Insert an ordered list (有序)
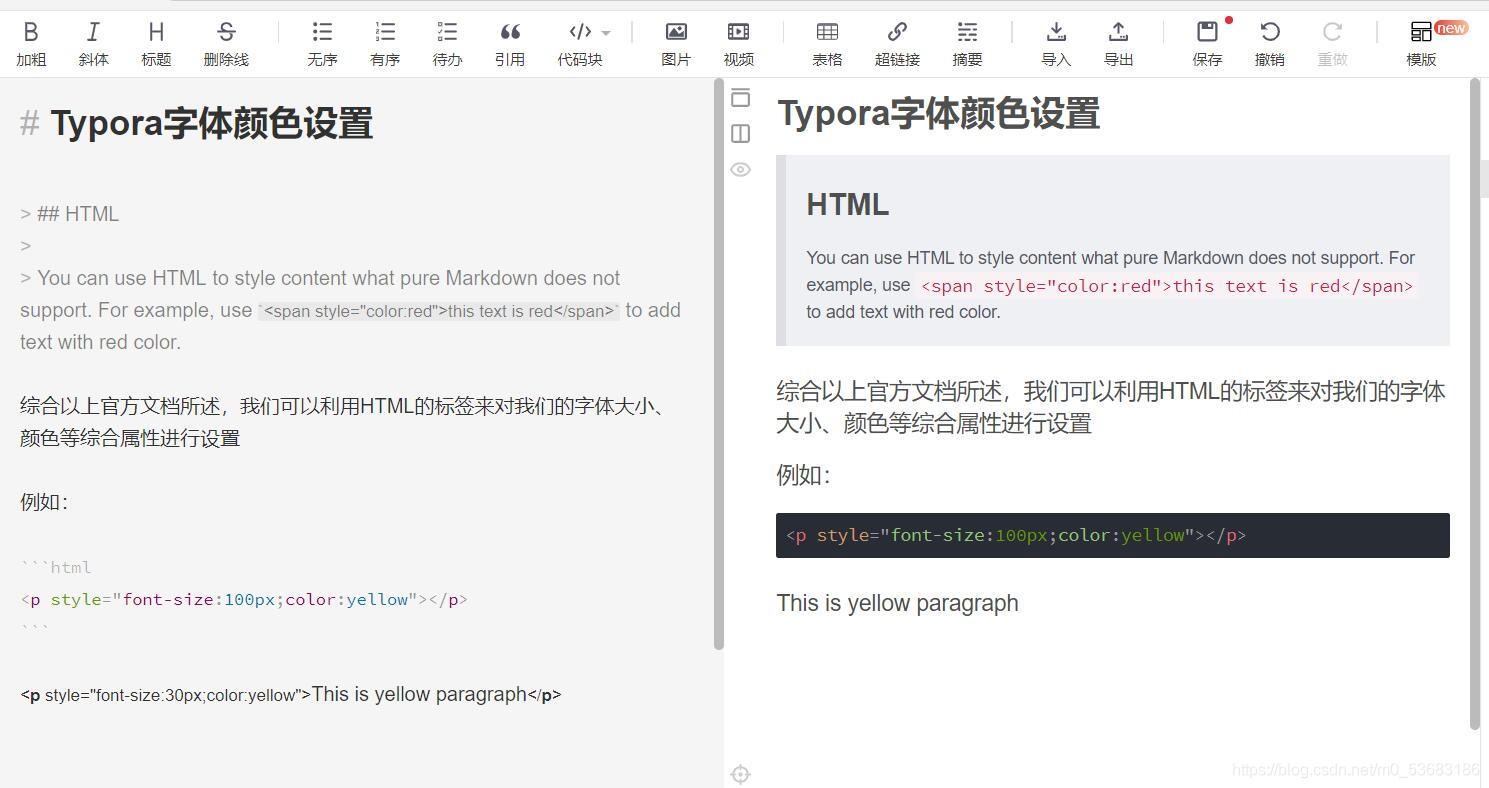1489x788 pixels. [x=385, y=44]
